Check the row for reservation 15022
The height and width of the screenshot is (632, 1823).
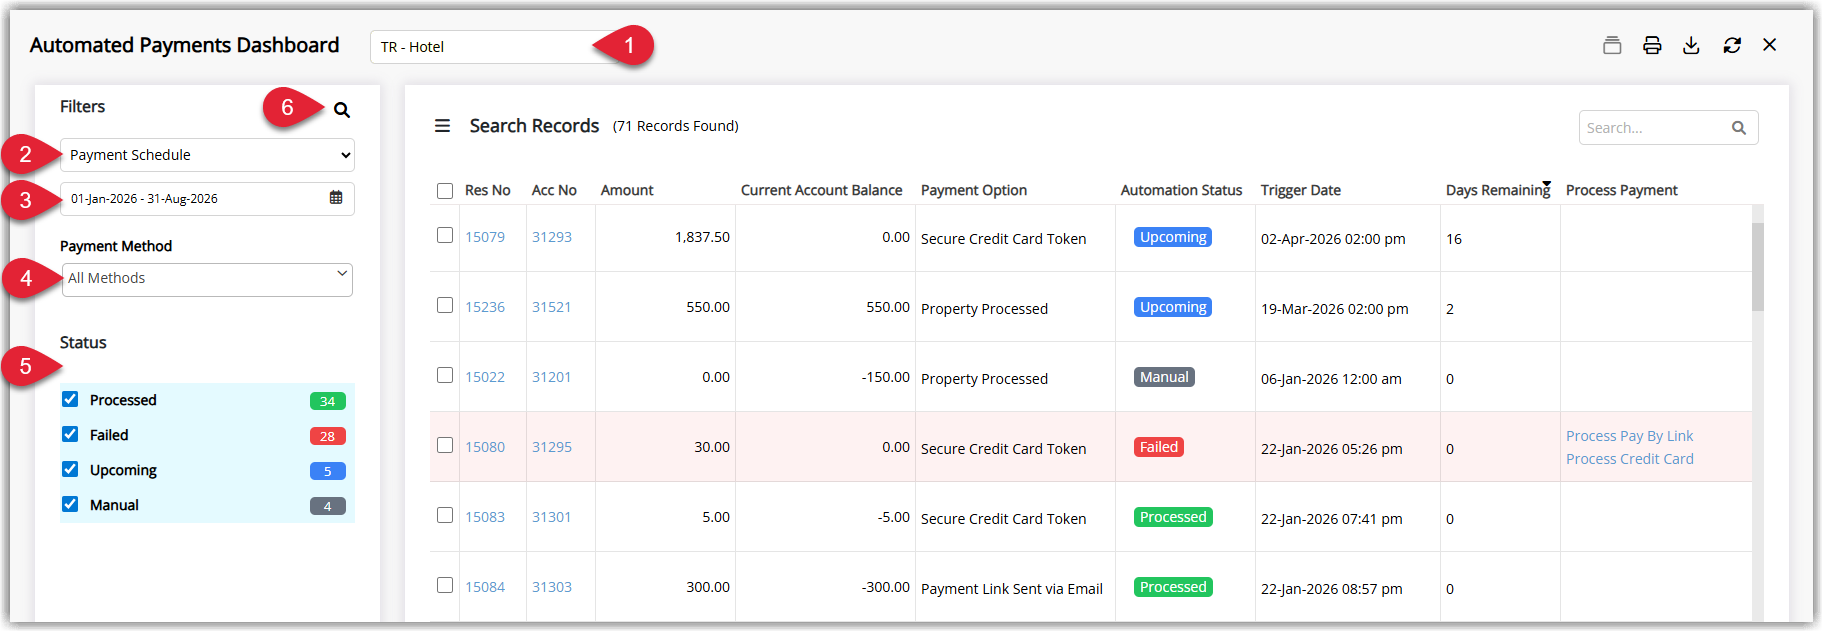click(445, 375)
